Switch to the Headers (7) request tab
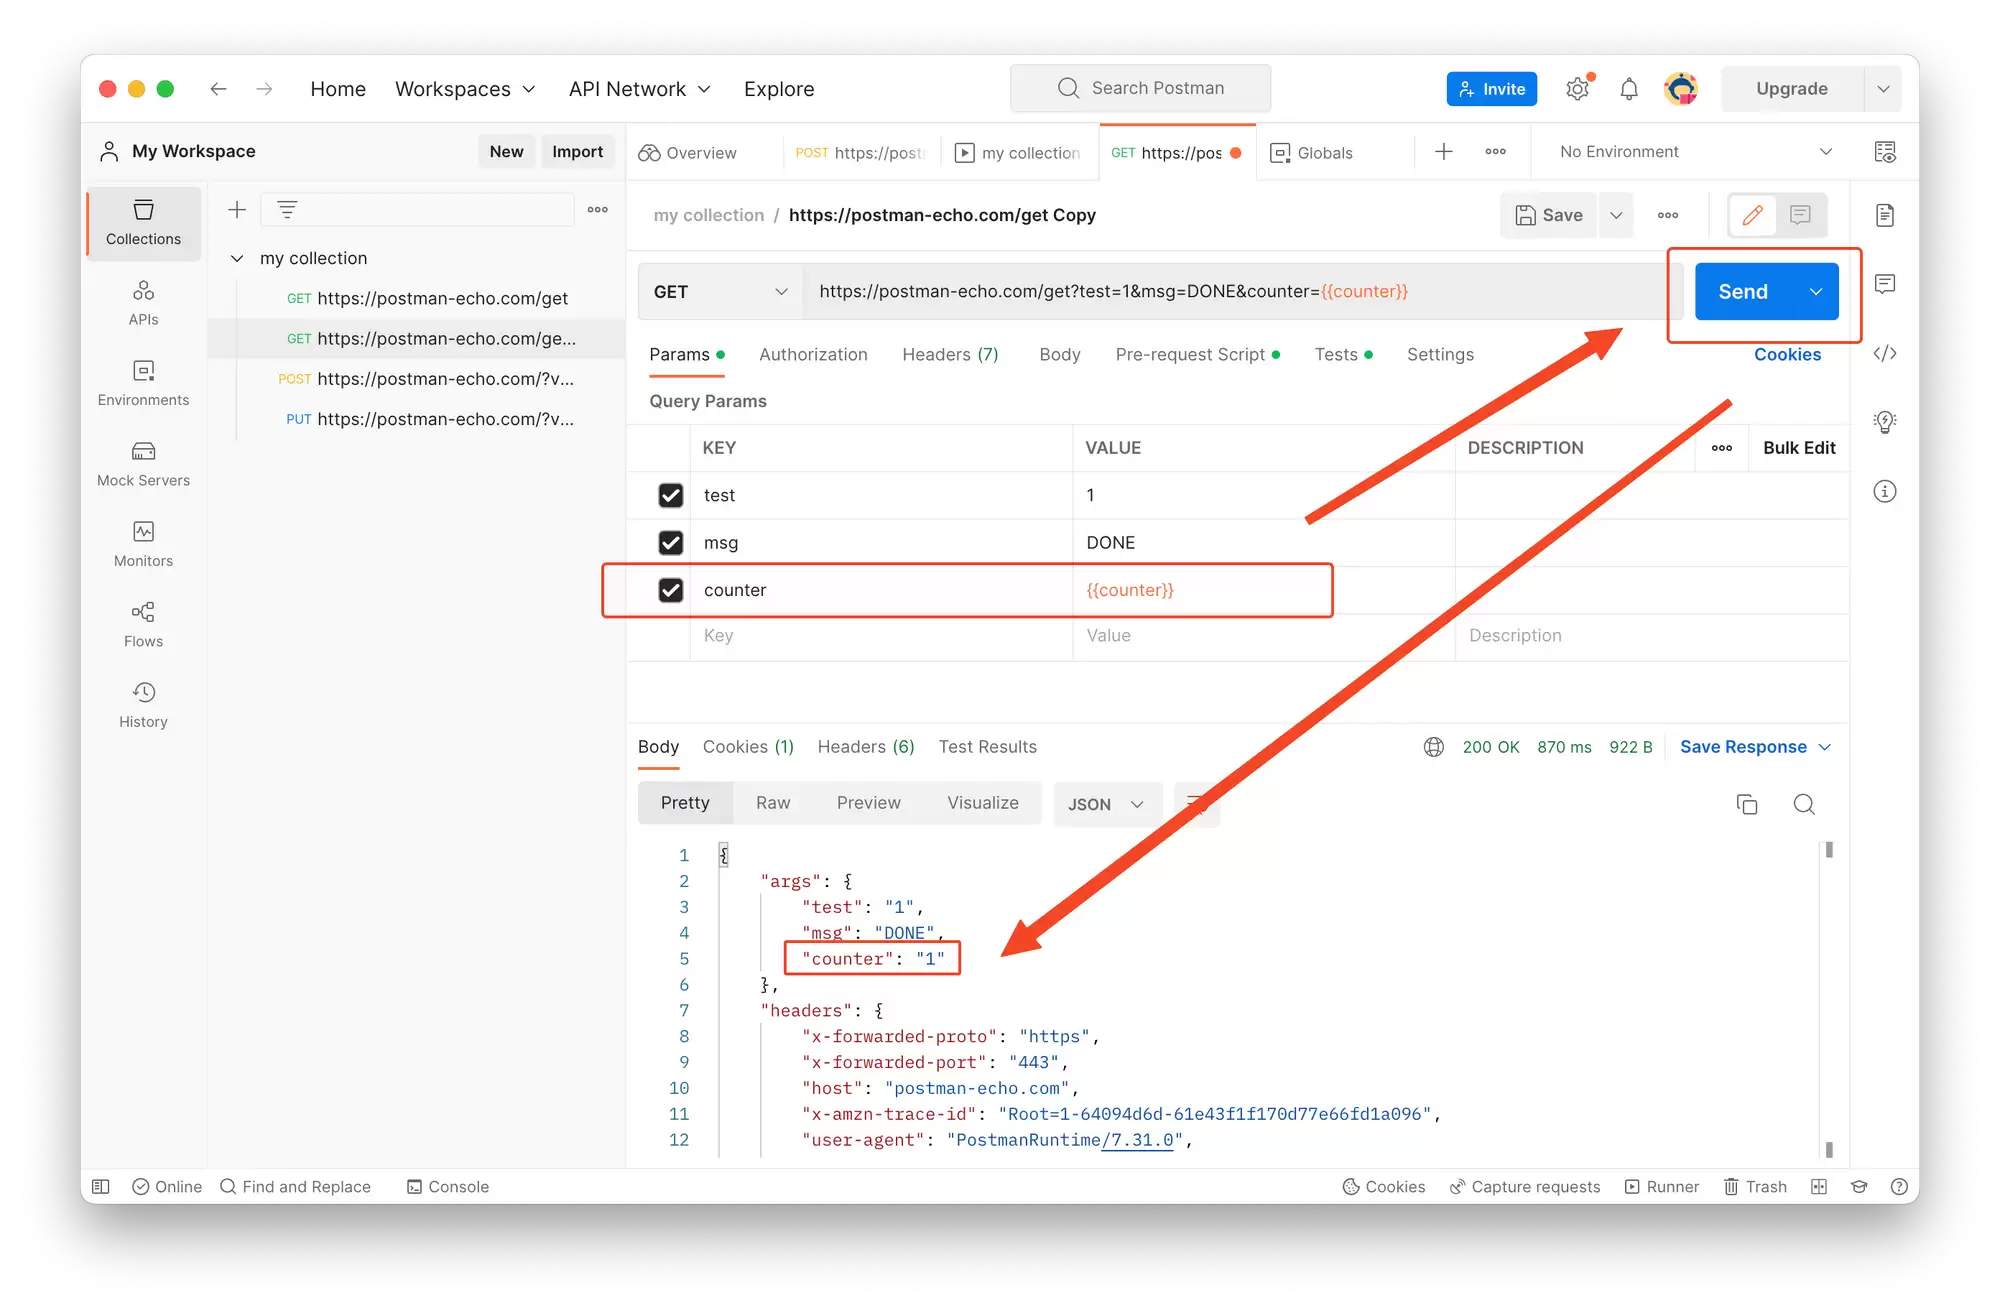 [x=950, y=355]
